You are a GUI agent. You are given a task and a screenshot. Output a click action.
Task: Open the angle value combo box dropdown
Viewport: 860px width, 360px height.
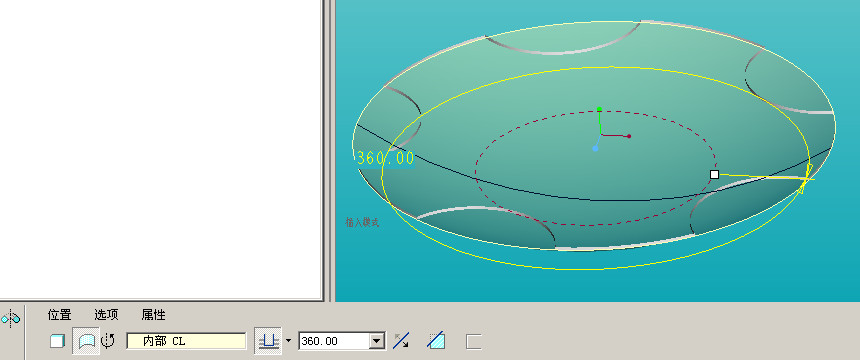click(377, 341)
